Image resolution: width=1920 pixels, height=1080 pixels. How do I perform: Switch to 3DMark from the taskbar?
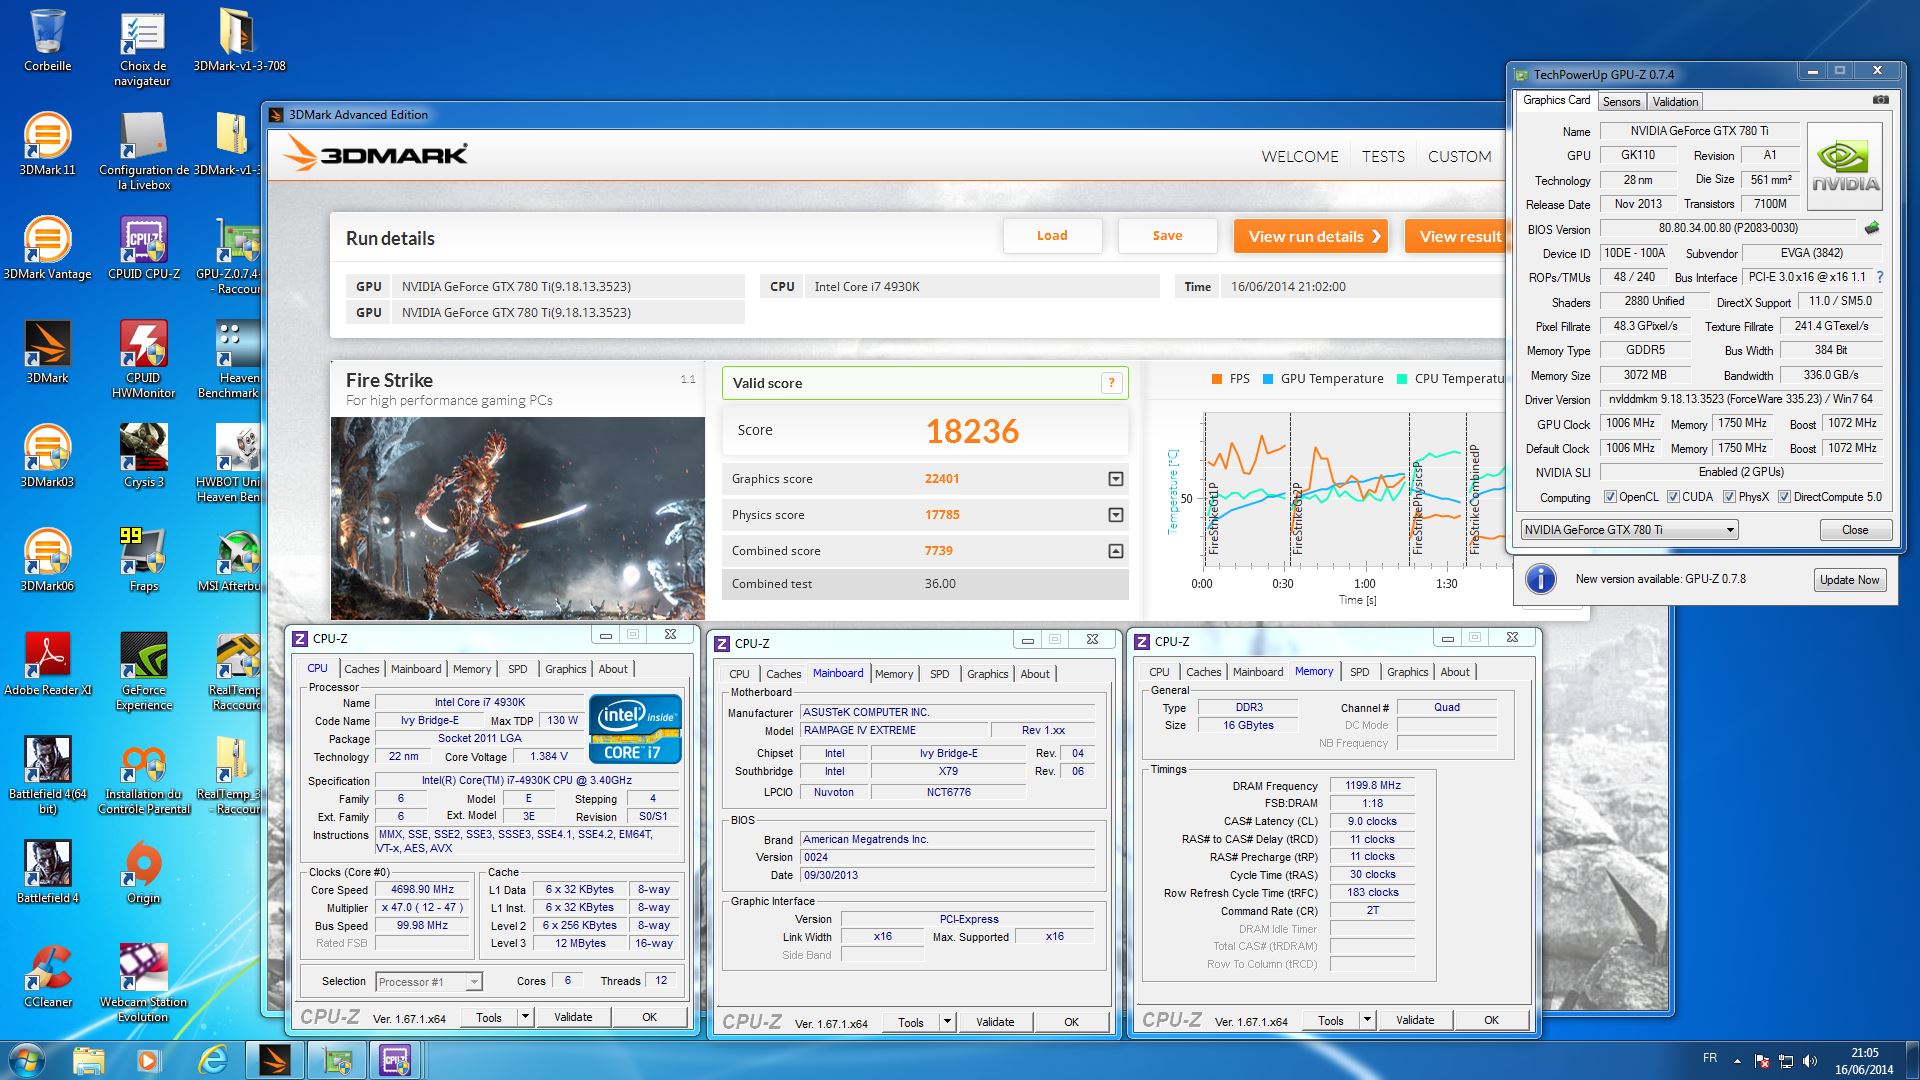[x=274, y=1060]
